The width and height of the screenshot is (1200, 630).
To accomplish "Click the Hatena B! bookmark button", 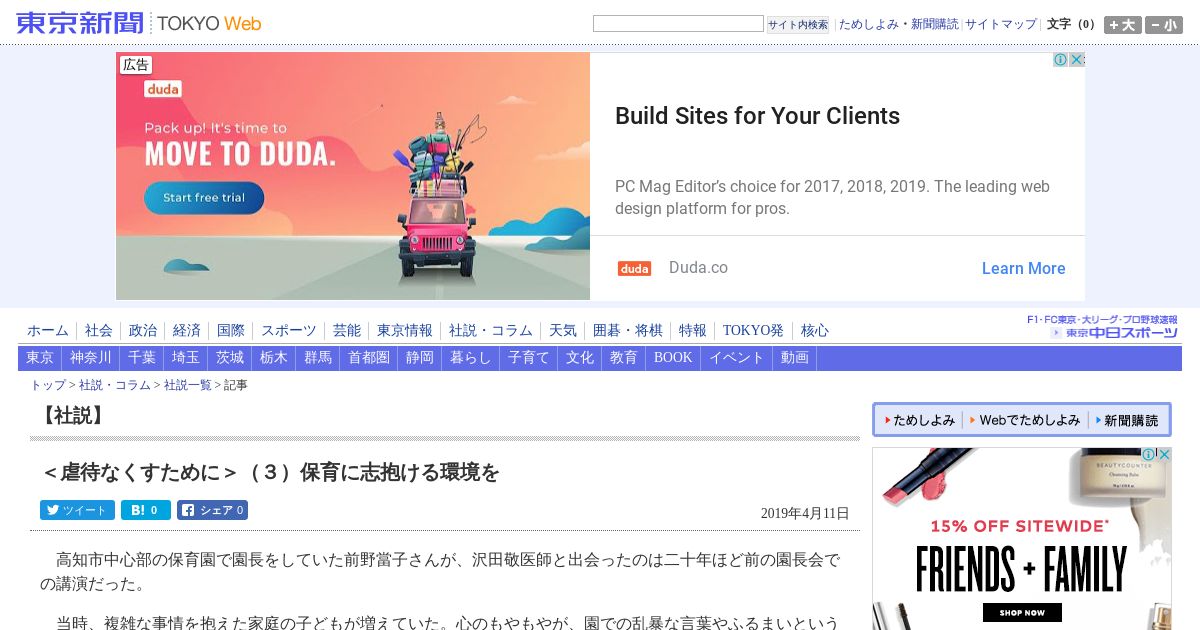I will [x=146, y=510].
